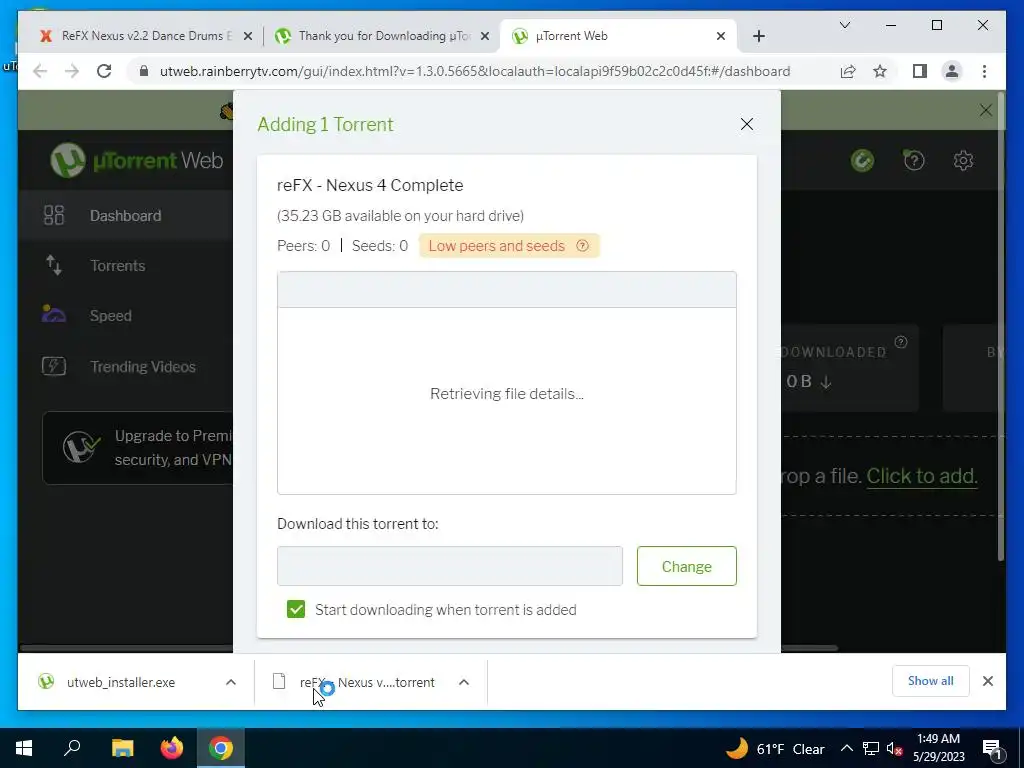This screenshot has width=1024, height=768.
Task: Open Trending Videos in the sidebar
Action: [125, 366]
